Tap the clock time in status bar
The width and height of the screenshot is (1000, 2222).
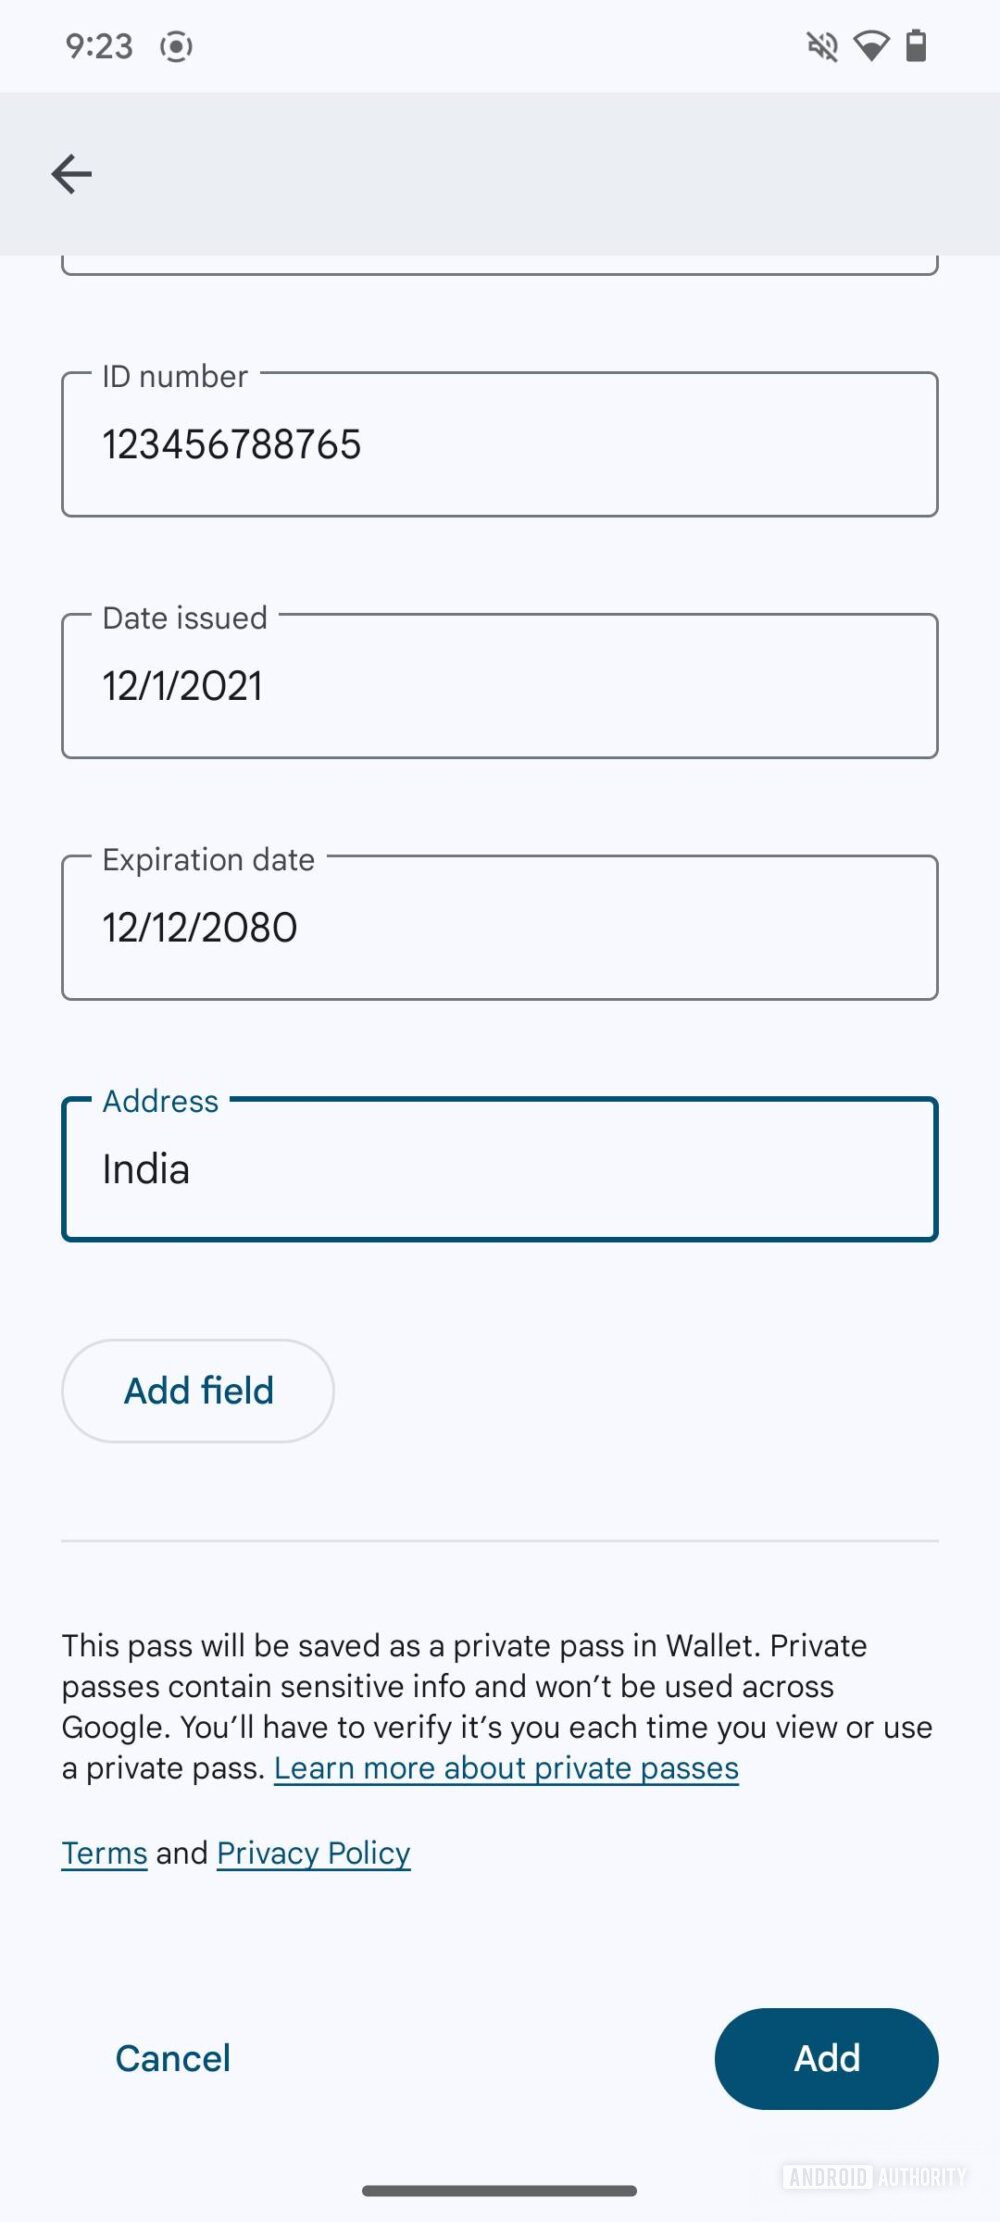pos(98,46)
